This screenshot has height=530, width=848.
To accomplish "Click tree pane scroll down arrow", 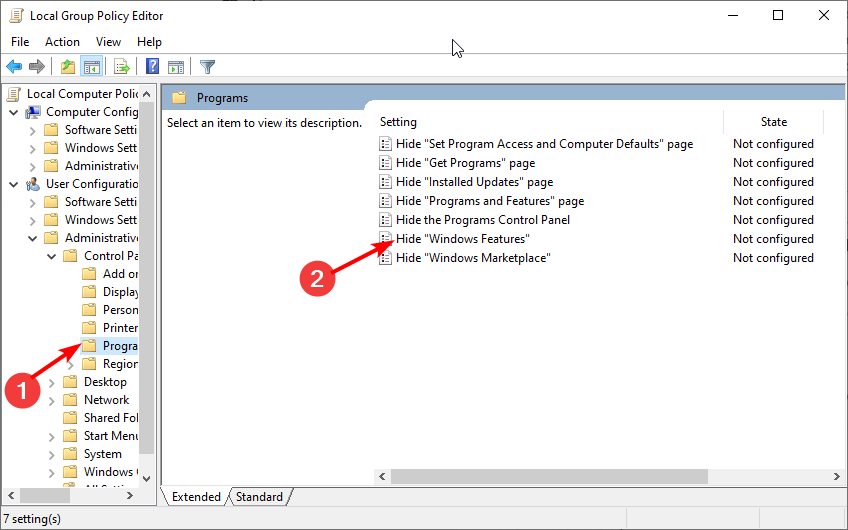I will [147, 478].
